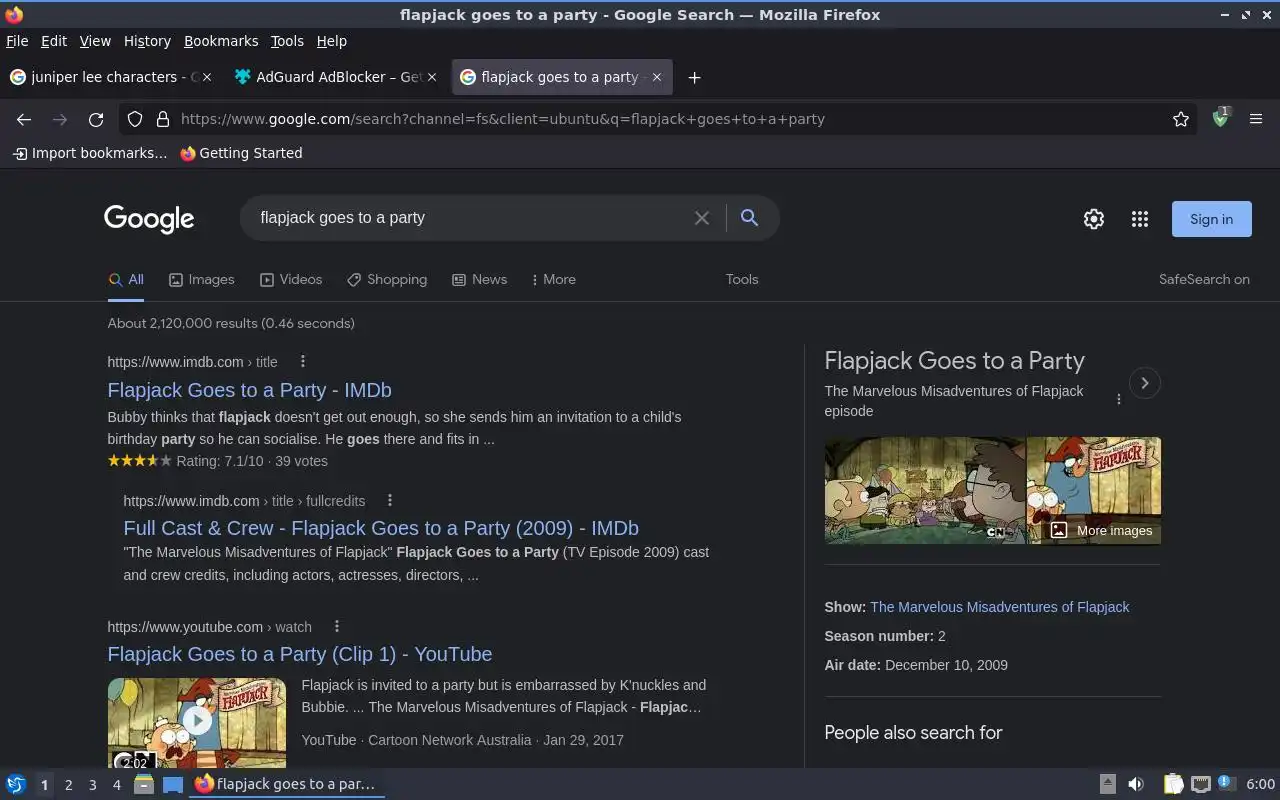Screen dimensions: 1280x800
Task: Open the clipboard tray icon
Action: coord(1174,784)
